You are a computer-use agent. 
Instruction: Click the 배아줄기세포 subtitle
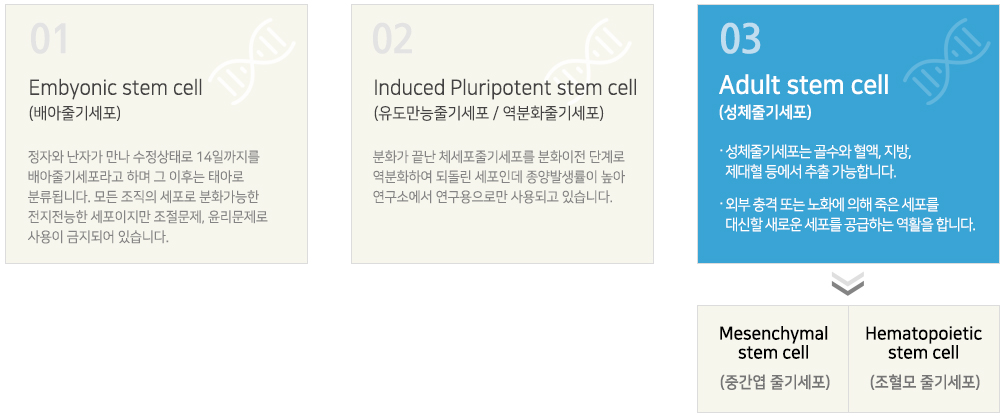[x=74, y=113]
